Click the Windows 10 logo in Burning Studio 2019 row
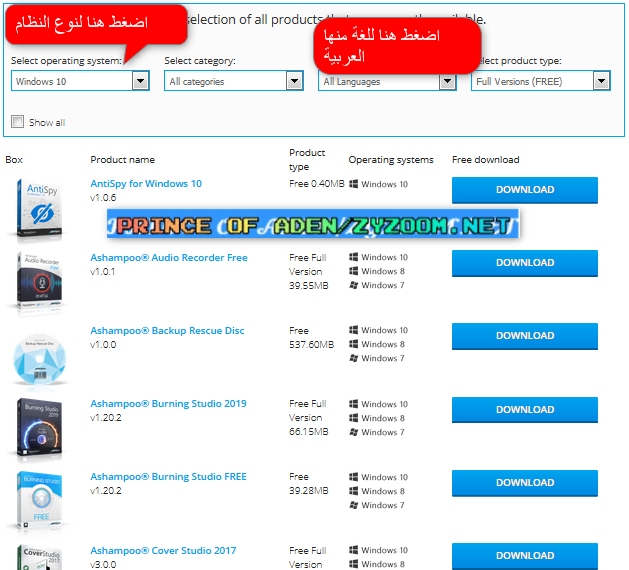The height and width of the screenshot is (570, 629). (353, 404)
